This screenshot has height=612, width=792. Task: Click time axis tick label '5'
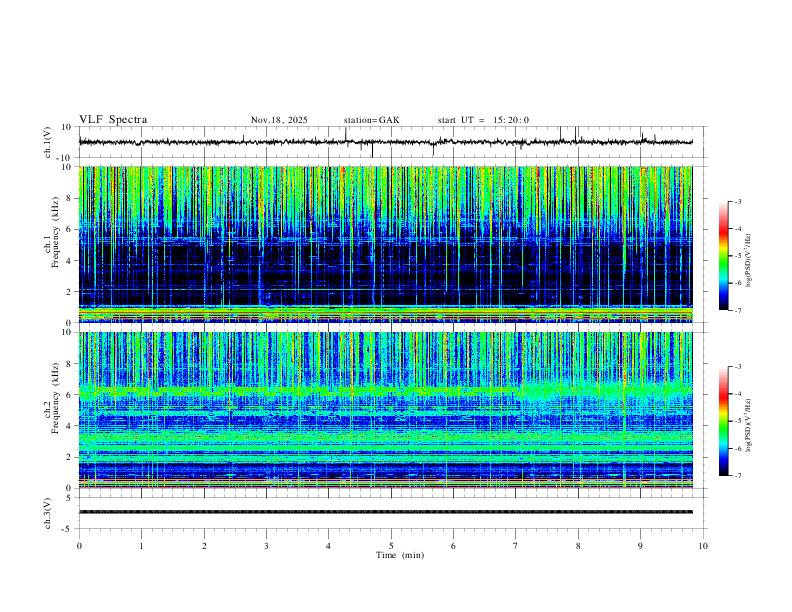391,546
